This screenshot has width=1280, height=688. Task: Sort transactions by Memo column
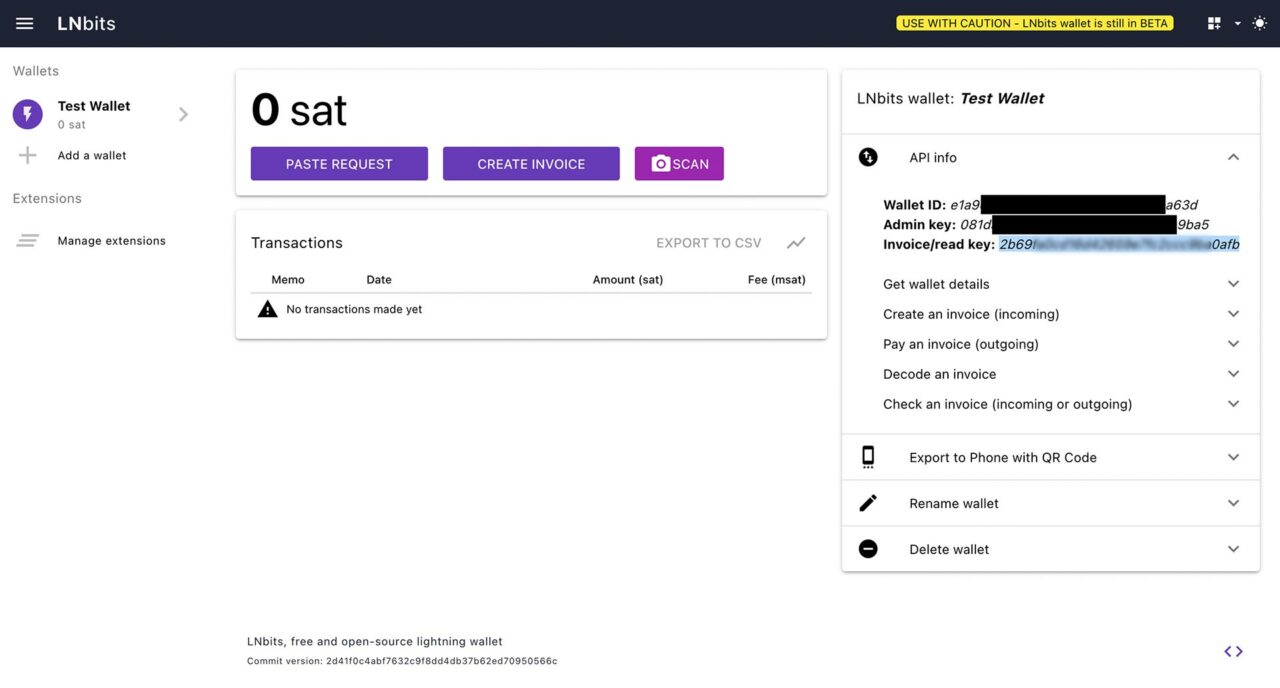tap(288, 279)
